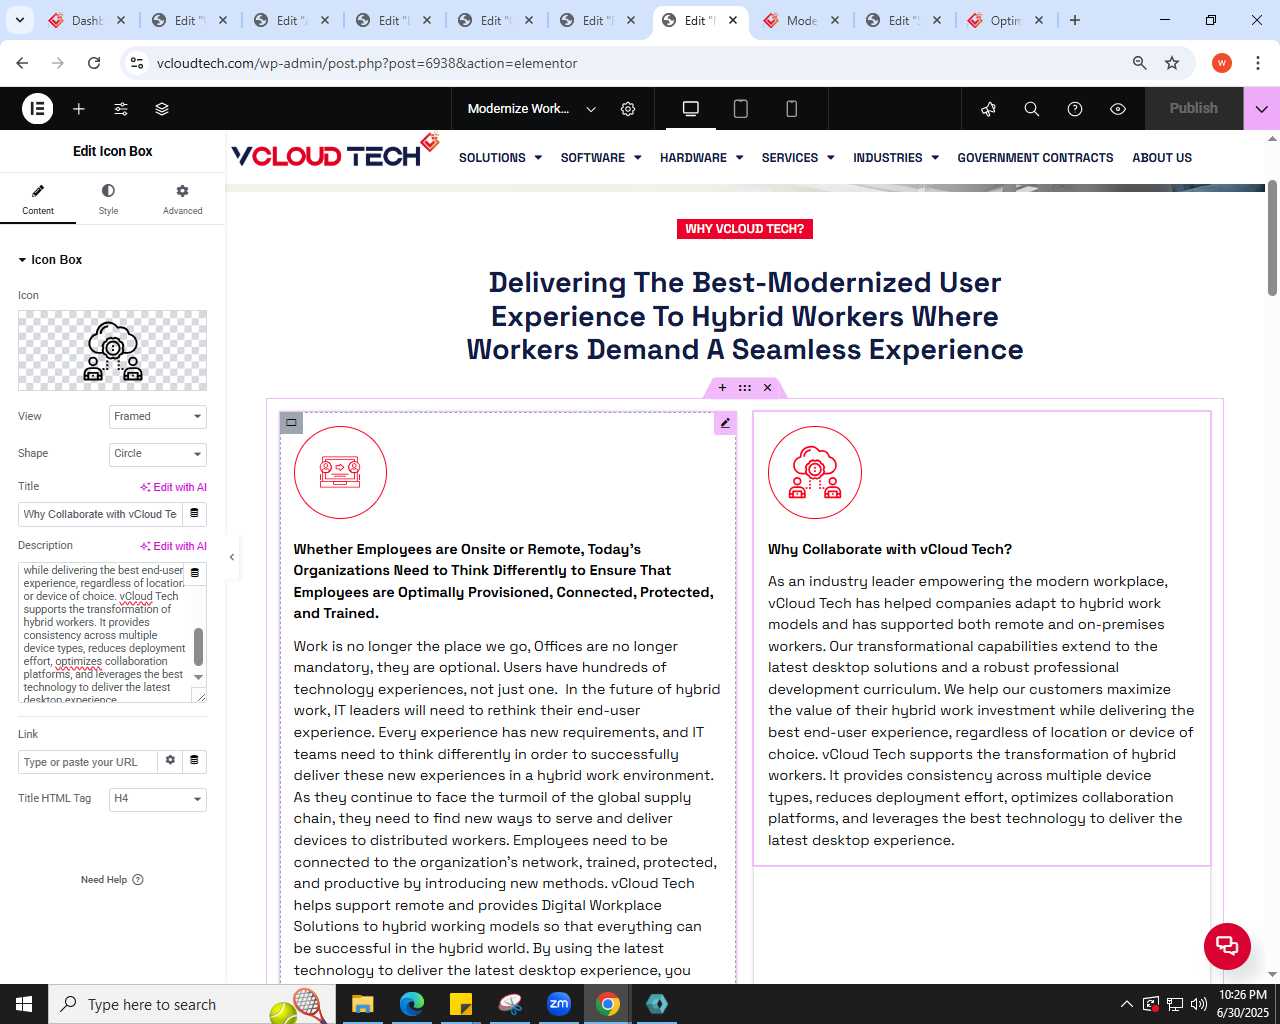The width and height of the screenshot is (1280, 1024).
Task: Select the cloud collaboration circle icon
Action: point(815,472)
